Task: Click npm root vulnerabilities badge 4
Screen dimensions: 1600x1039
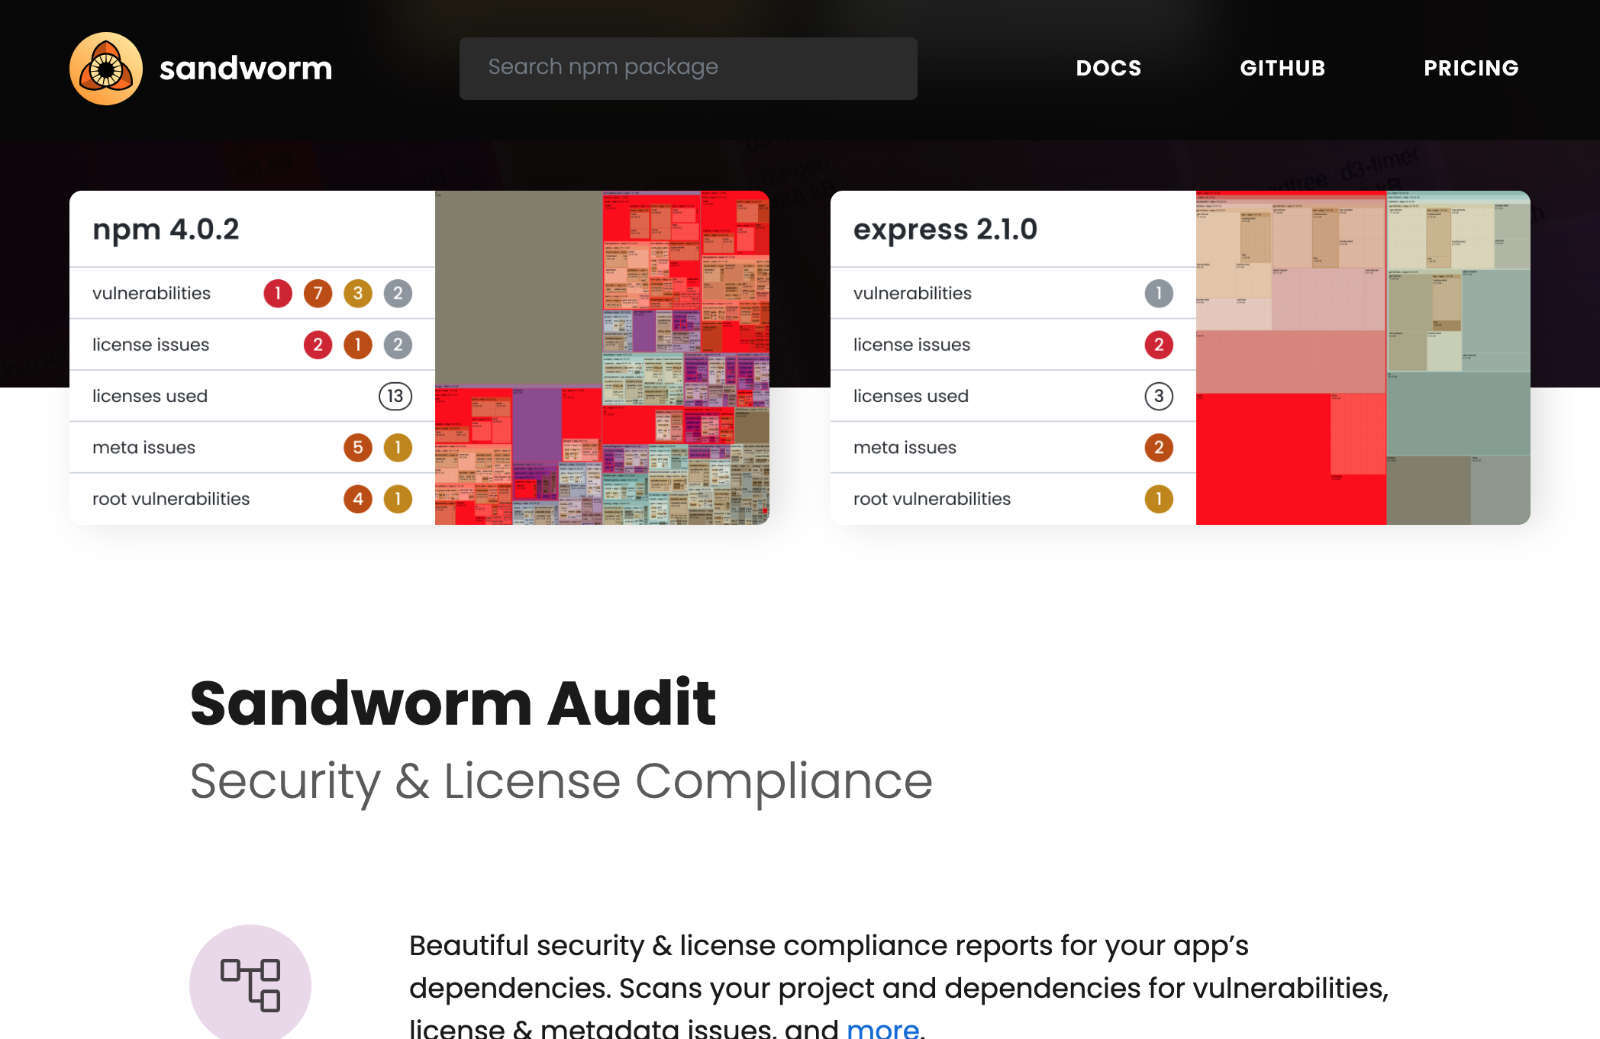Action: (x=358, y=499)
